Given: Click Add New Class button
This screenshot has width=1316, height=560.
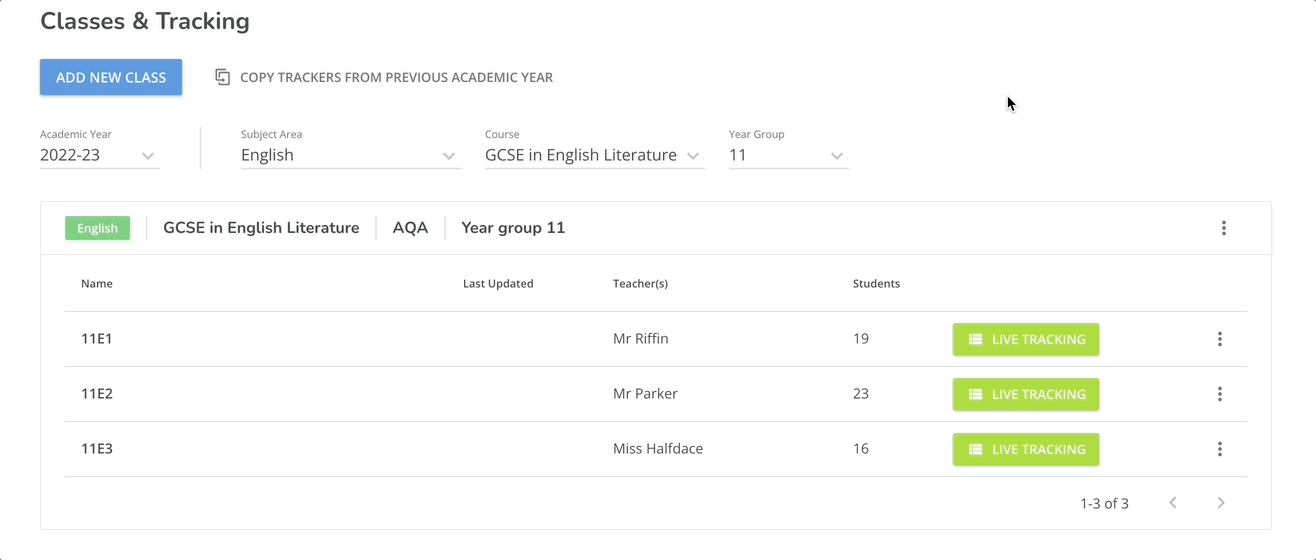Looking at the screenshot, I should pos(111,77).
